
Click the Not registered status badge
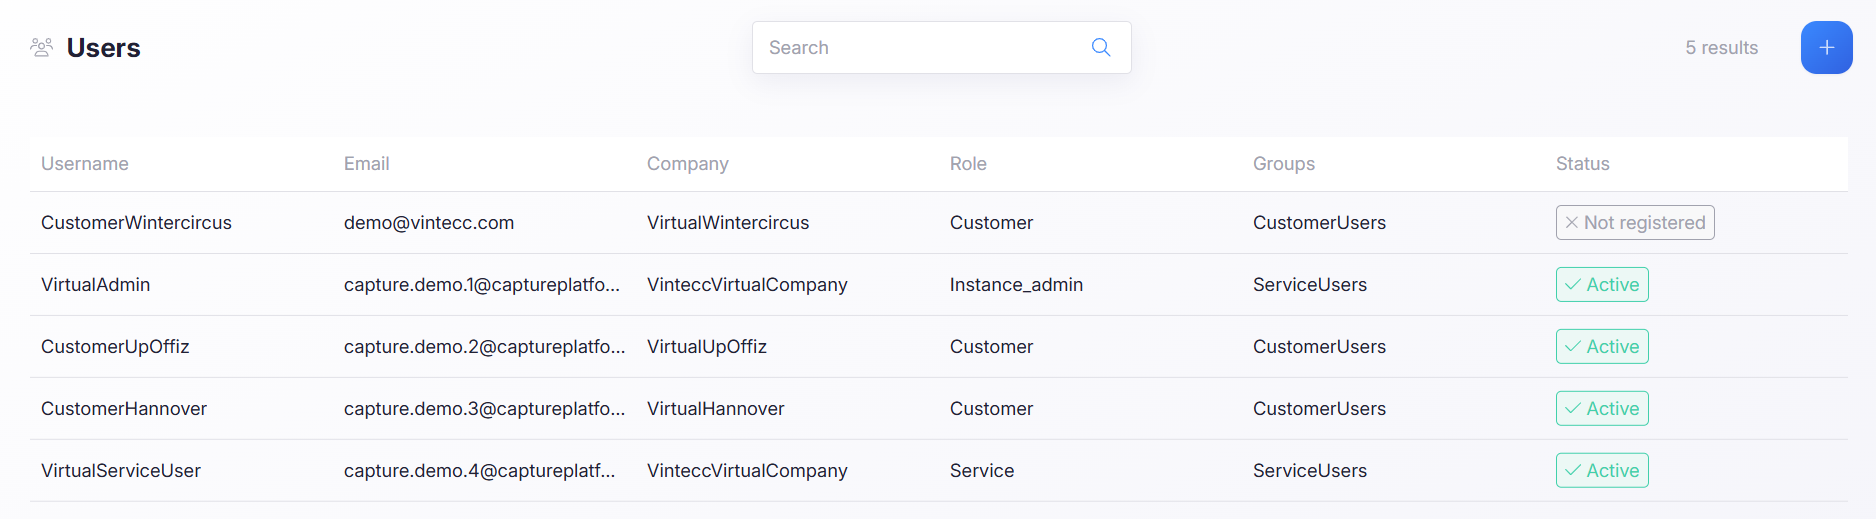point(1635,223)
